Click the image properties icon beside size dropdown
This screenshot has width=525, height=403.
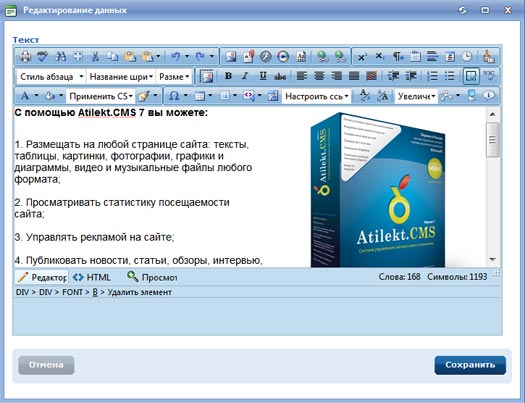[x=207, y=76]
